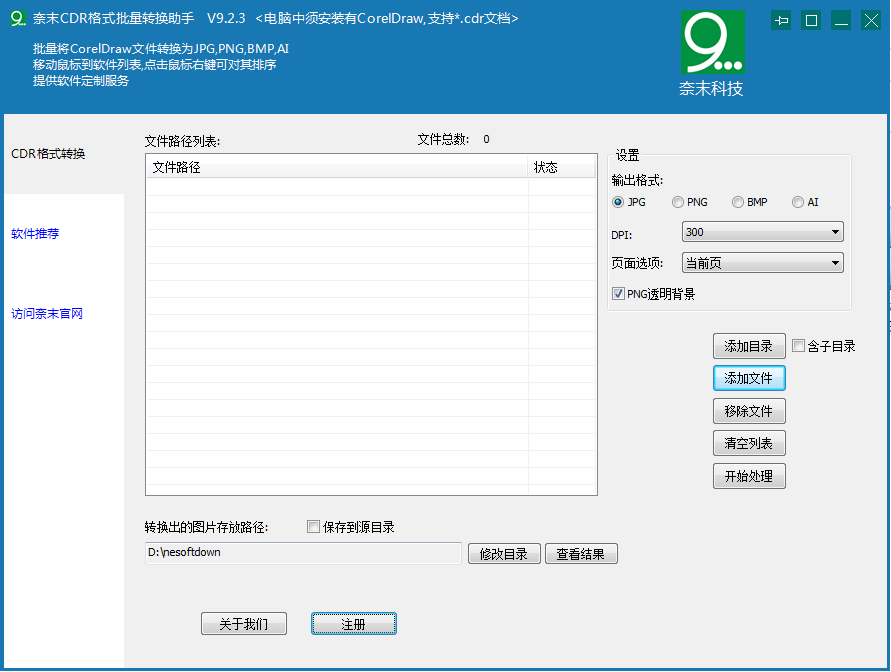This screenshot has width=891, height=672.
Task: Click the 奈末科技 green logo
Action: point(712,40)
